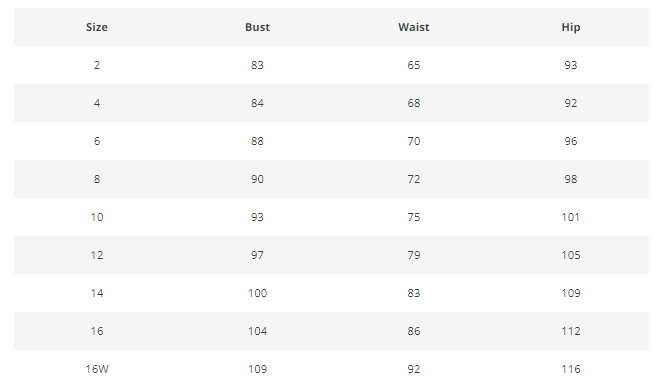
Task: Click bust value 100 for size 14
Action: click(257, 293)
